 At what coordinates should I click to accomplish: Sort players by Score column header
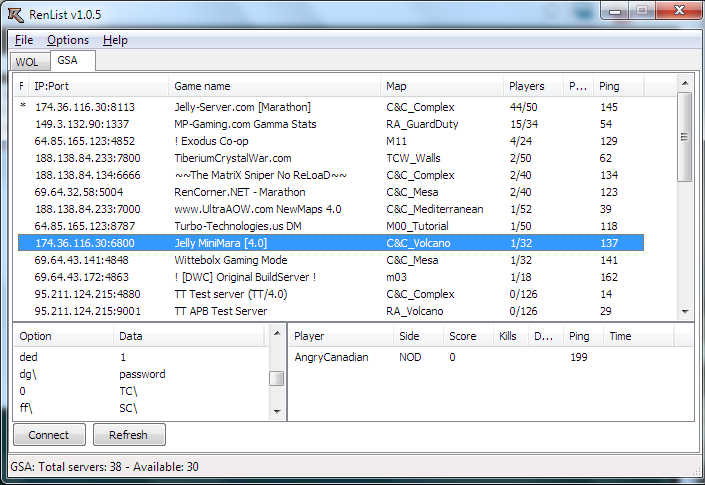pyautogui.click(x=462, y=336)
